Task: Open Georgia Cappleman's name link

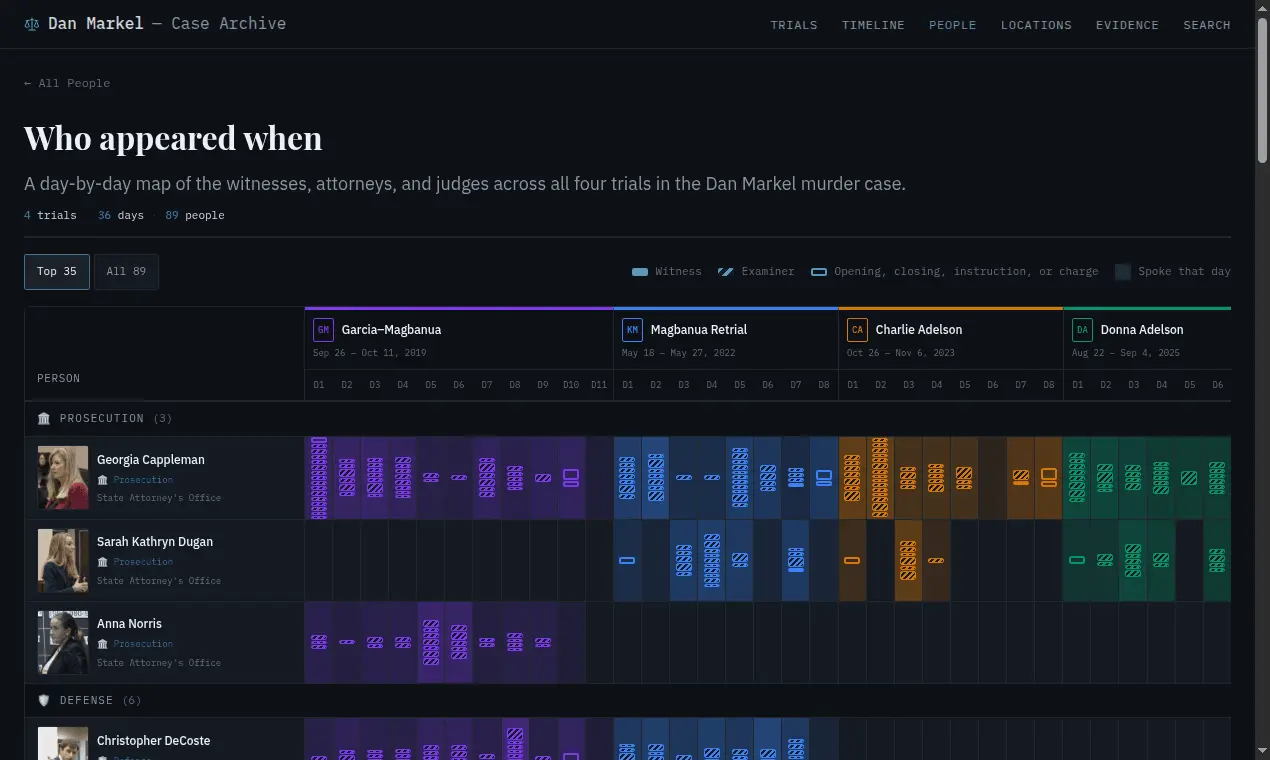Action: coord(151,460)
